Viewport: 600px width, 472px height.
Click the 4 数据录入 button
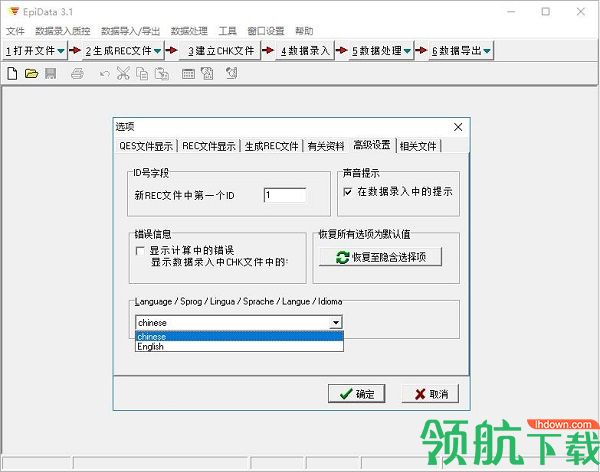click(x=305, y=51)
